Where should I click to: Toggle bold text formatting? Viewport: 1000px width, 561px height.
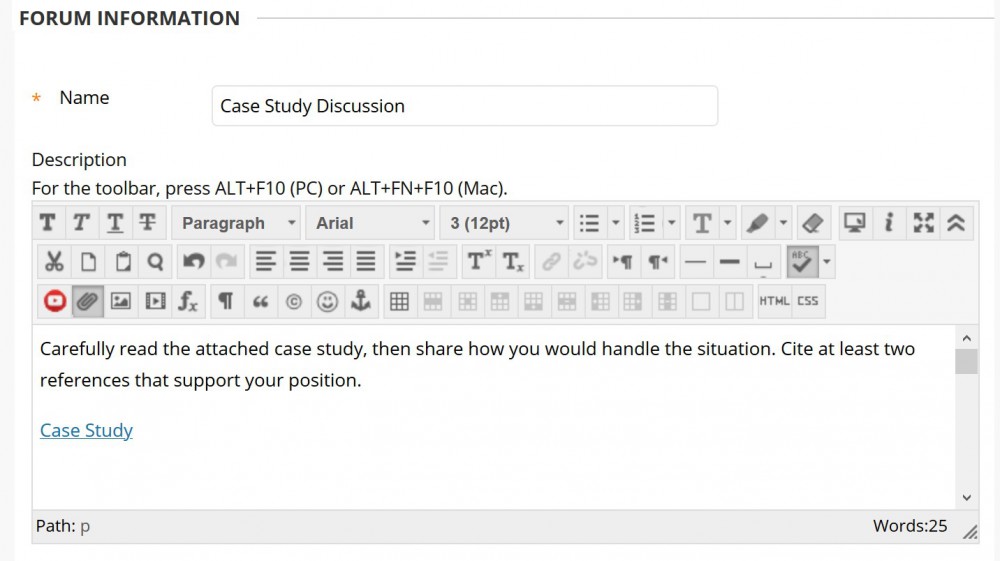(47, 223)
